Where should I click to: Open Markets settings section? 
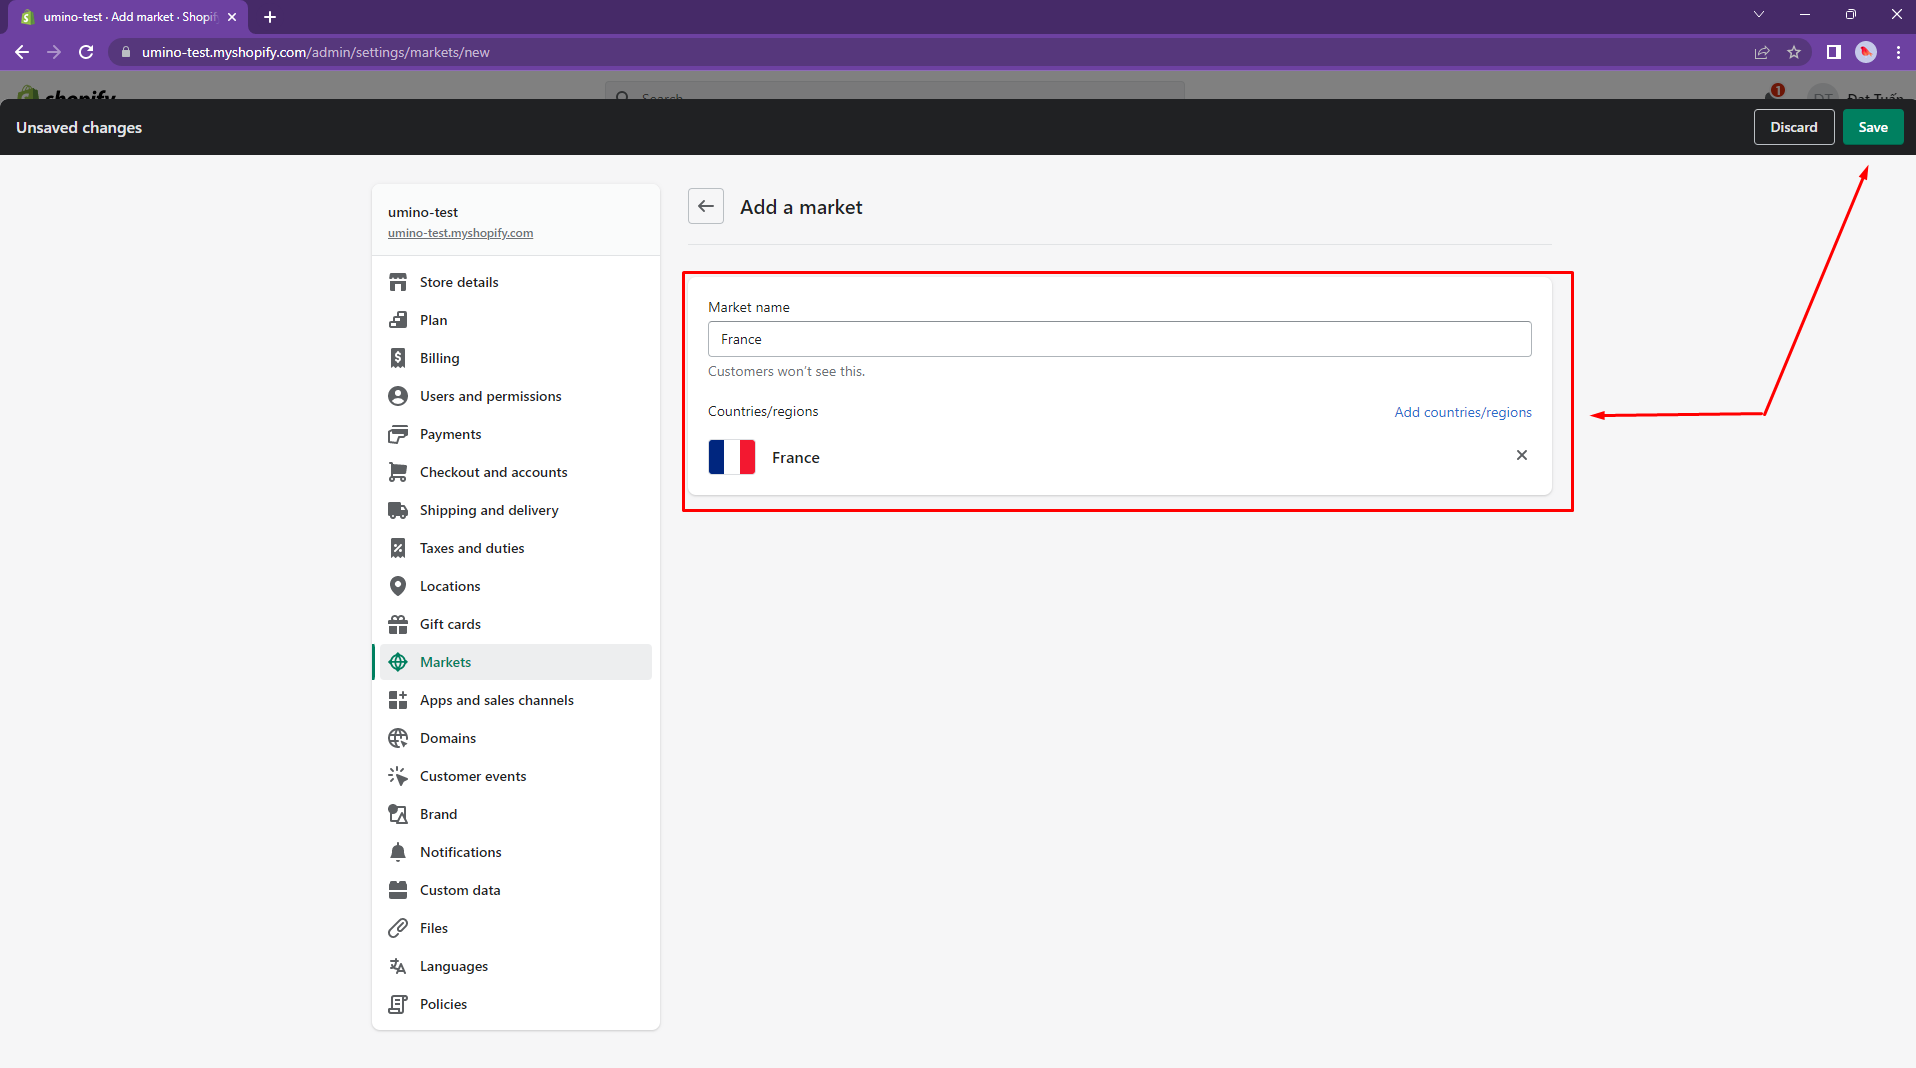pos(445,662)
